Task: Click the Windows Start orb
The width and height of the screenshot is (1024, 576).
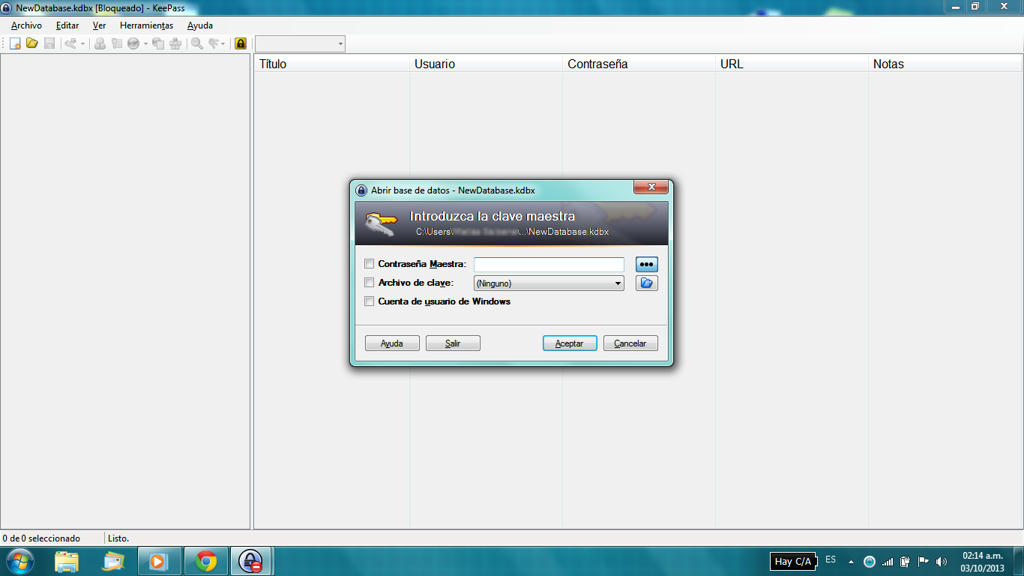Action: [x=20, y=562]
